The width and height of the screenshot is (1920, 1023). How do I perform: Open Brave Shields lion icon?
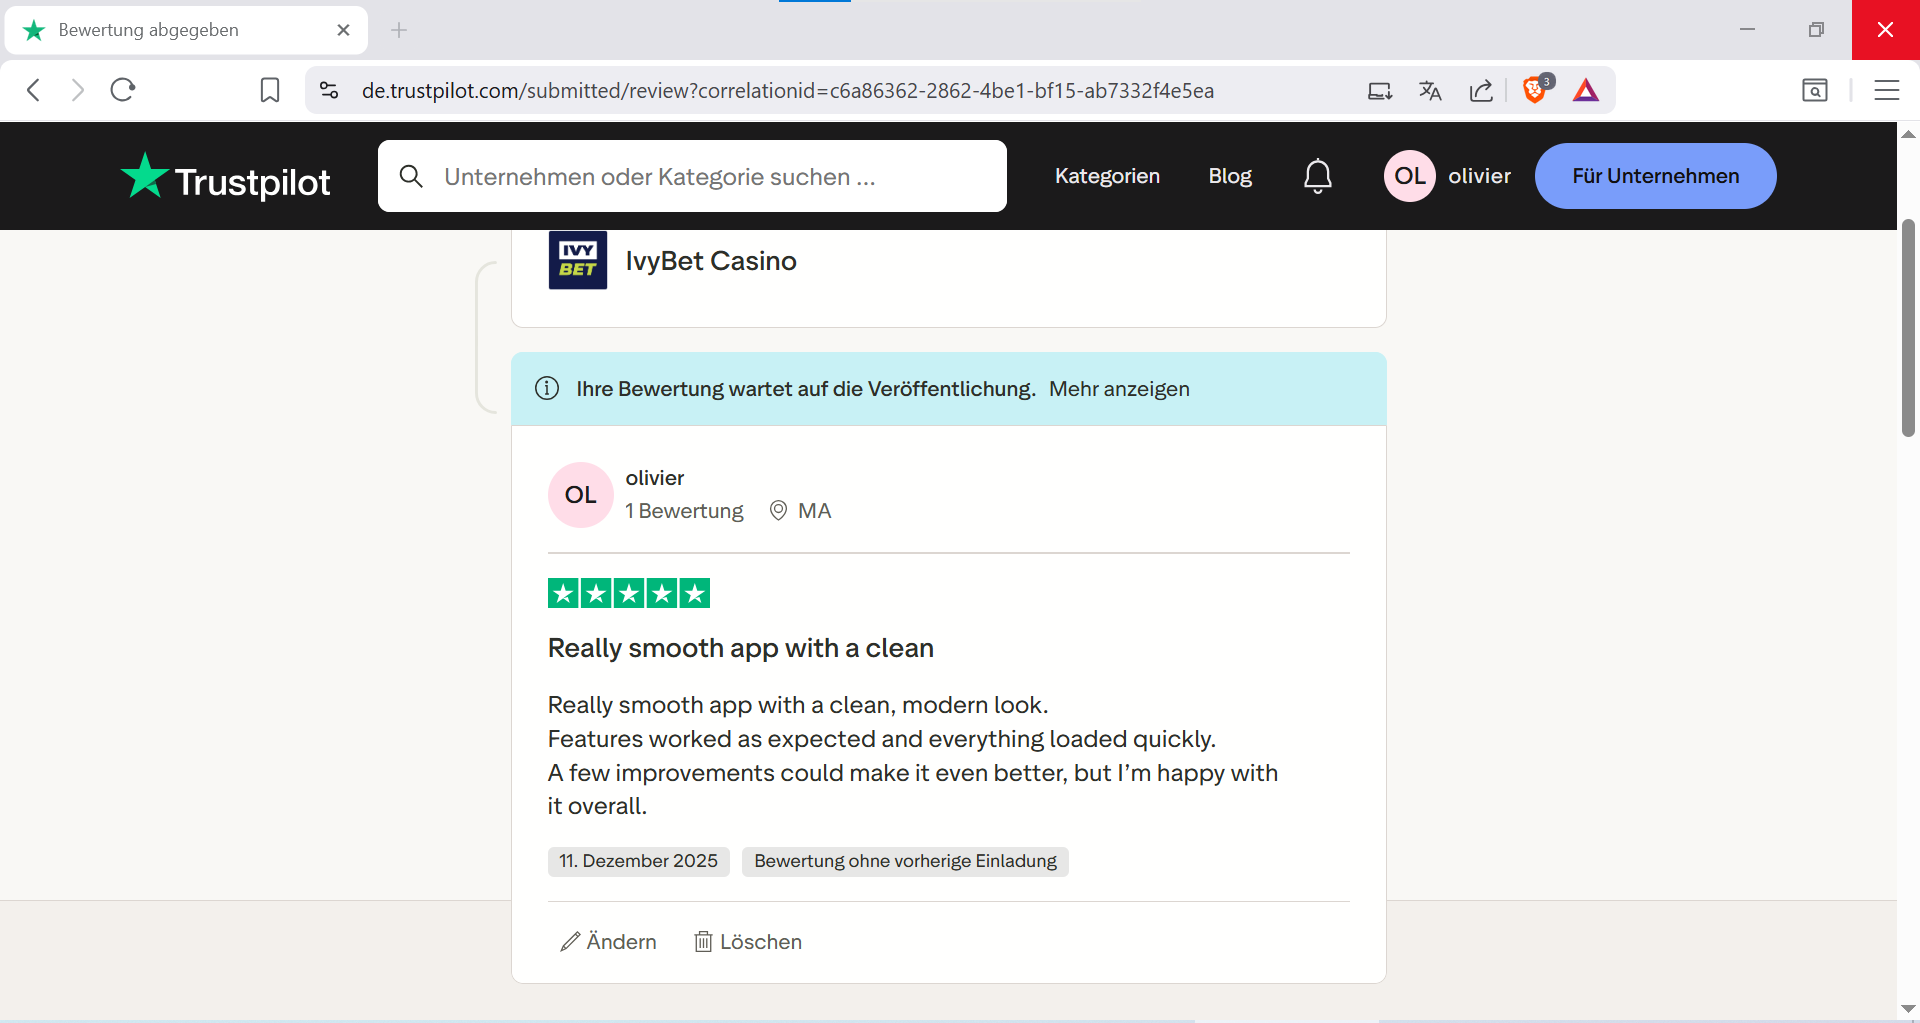1537,89
